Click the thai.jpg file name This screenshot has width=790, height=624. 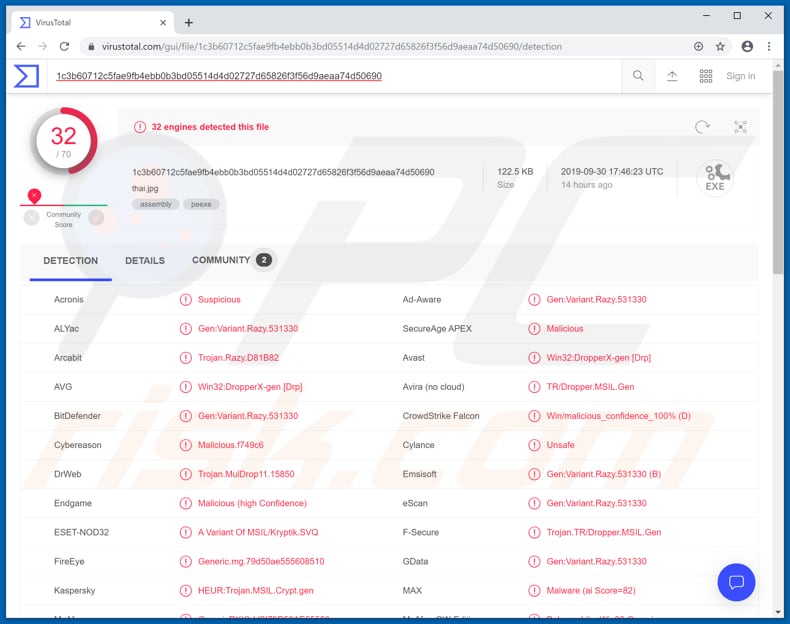(x=145, y=188)
